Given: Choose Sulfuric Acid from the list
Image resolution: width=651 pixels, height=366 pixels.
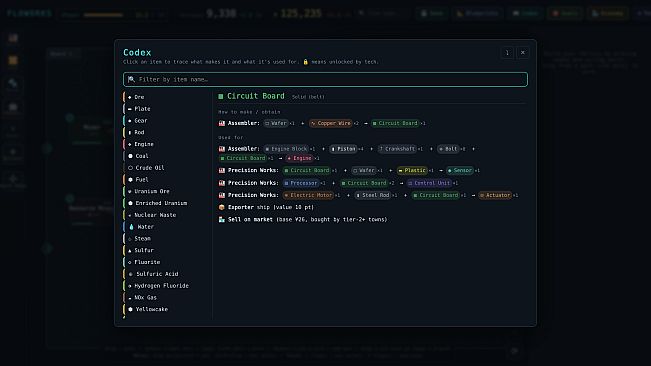Looking at the screenshot, I should click(167, 274).
